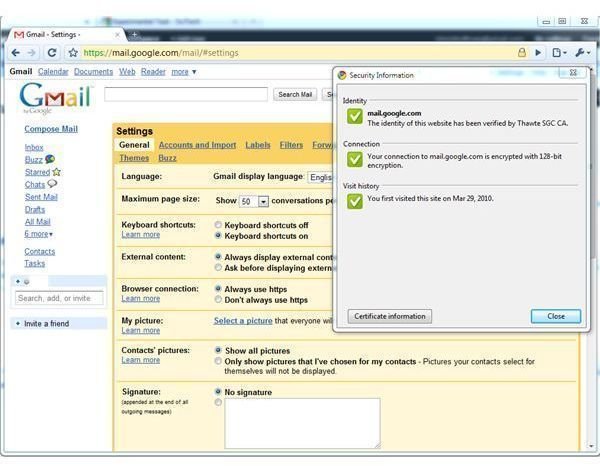Reload the Gmail settings page
This screenshot has width=600, height=466.
click(52, 52)
